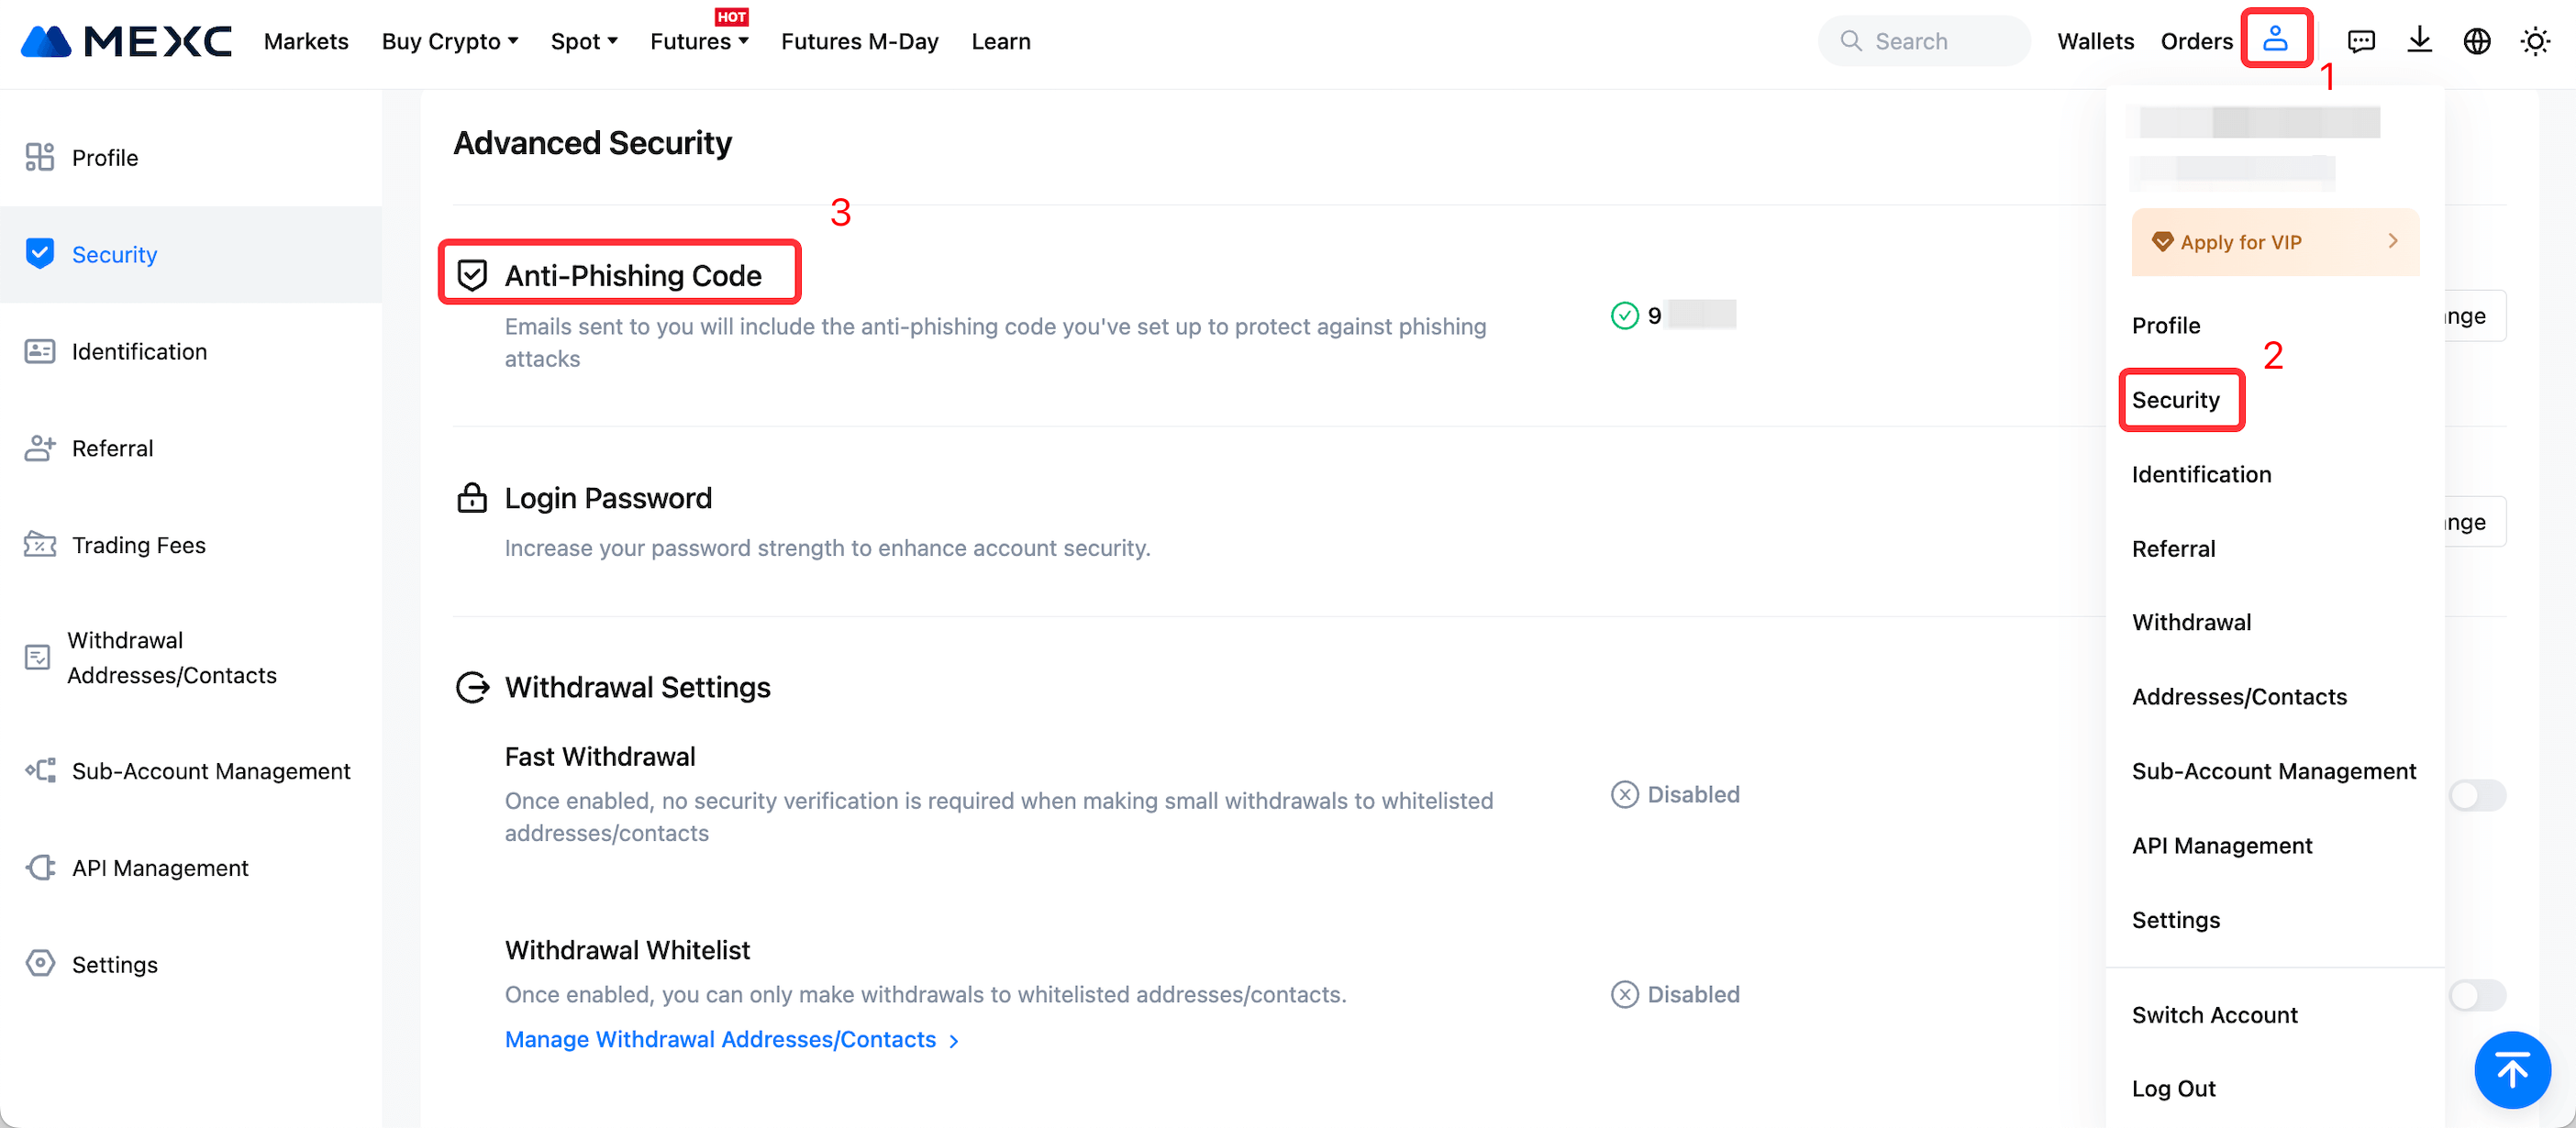Click the MEXC logo
The image size is (2576, 1128).
coord(127,41)
